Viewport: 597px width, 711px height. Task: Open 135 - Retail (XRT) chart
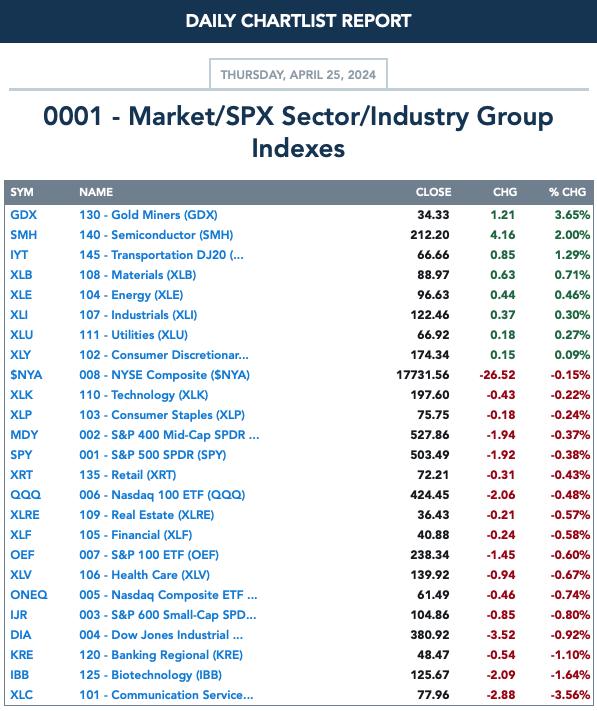point(127,475)
